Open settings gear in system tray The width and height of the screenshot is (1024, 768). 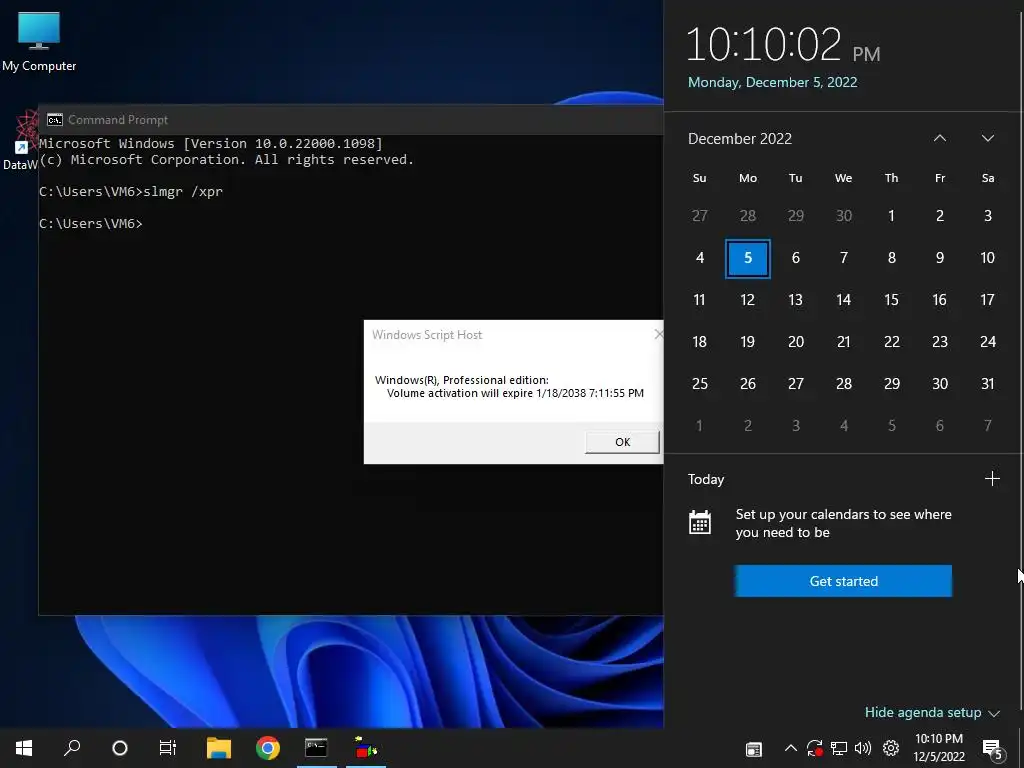pos(891,748)
